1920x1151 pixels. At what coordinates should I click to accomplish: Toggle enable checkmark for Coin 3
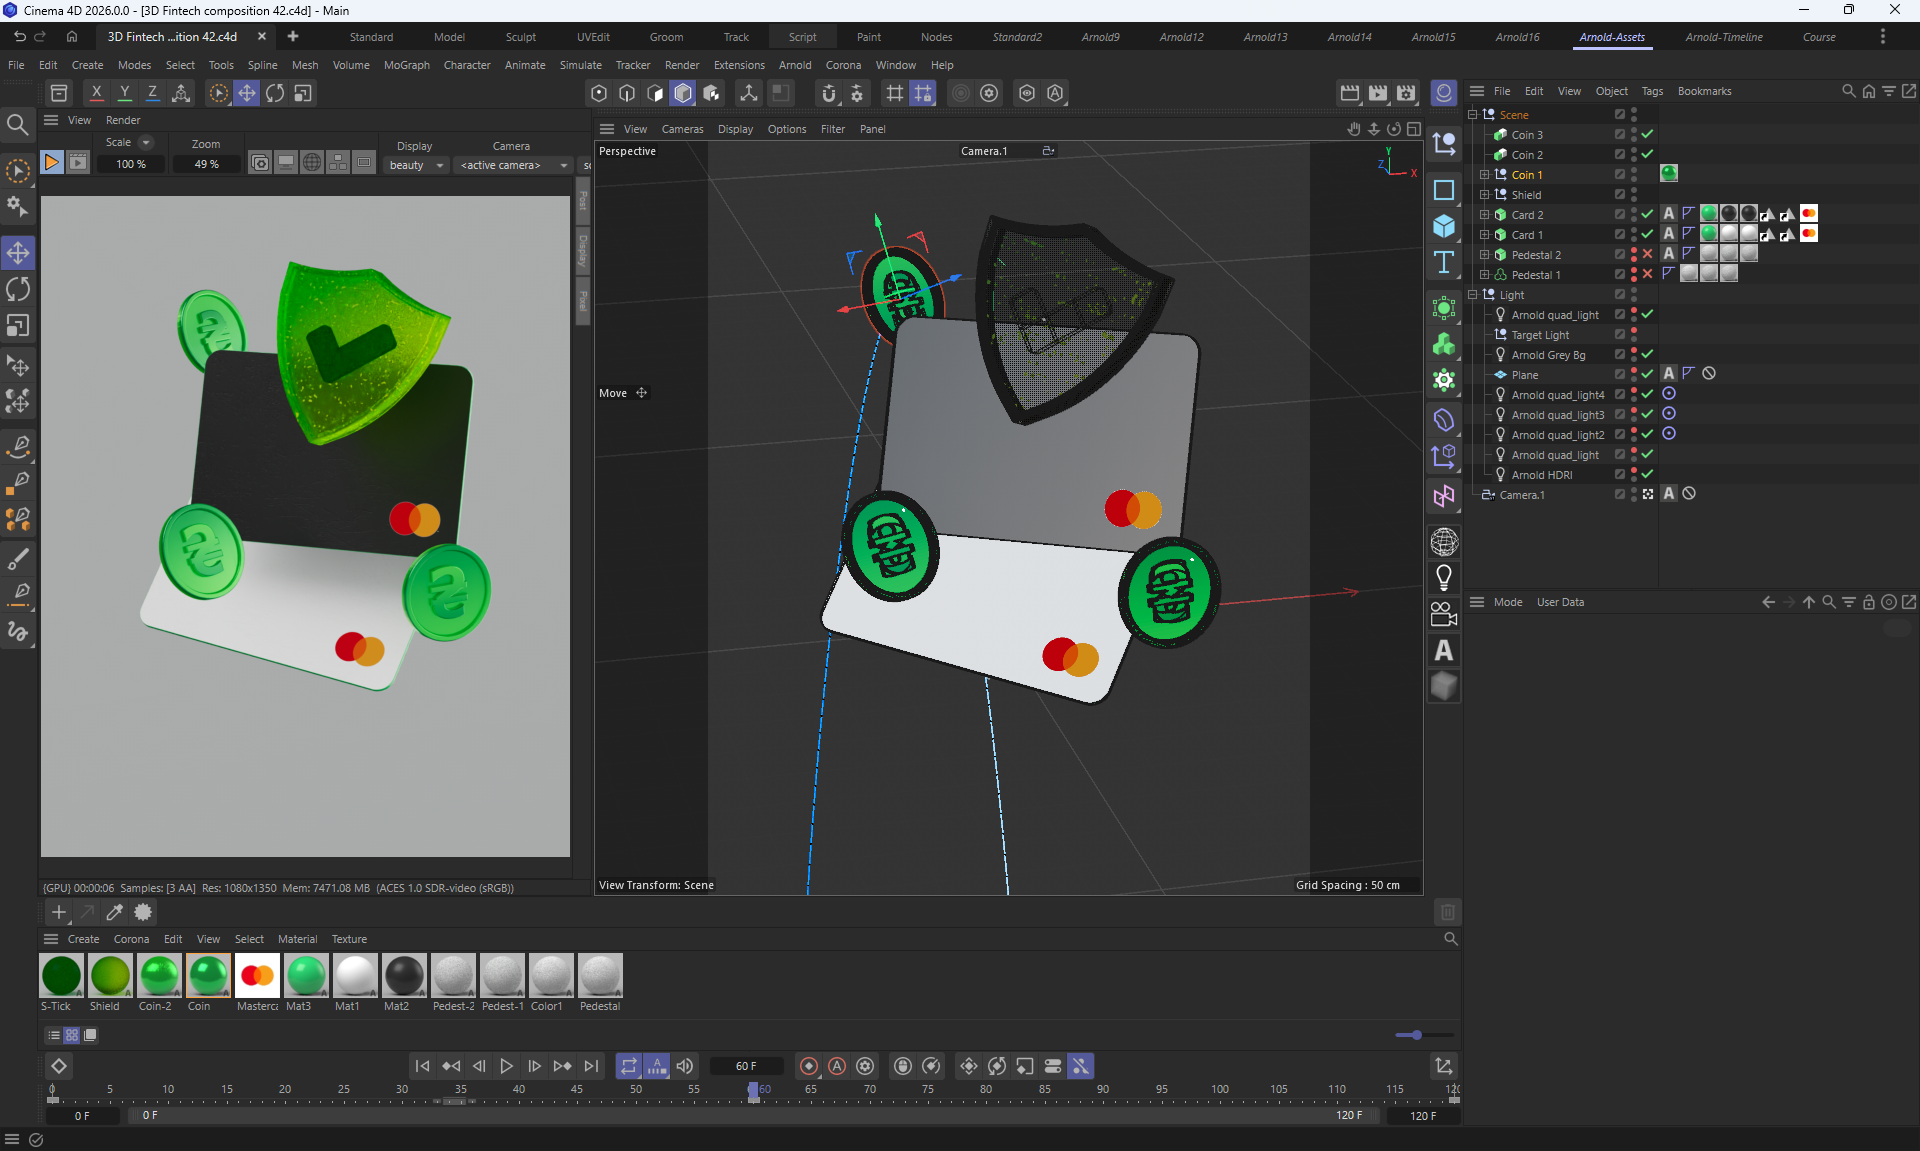click(x=1647, y=134)
